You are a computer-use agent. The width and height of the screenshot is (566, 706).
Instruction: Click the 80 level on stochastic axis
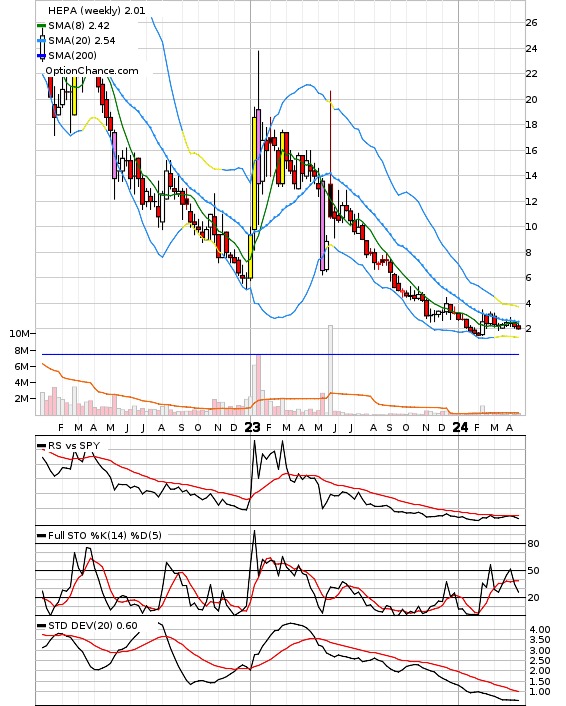533,543
